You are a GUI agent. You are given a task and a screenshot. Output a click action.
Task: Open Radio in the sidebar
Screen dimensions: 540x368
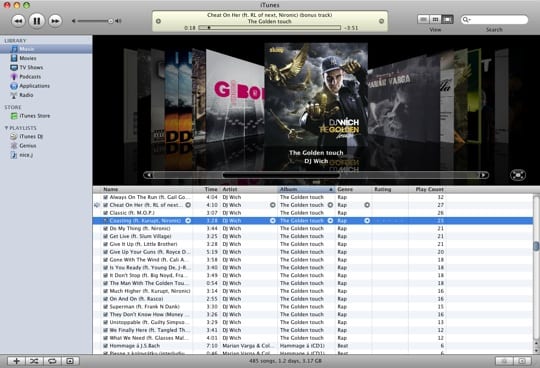tap(26, 95)
